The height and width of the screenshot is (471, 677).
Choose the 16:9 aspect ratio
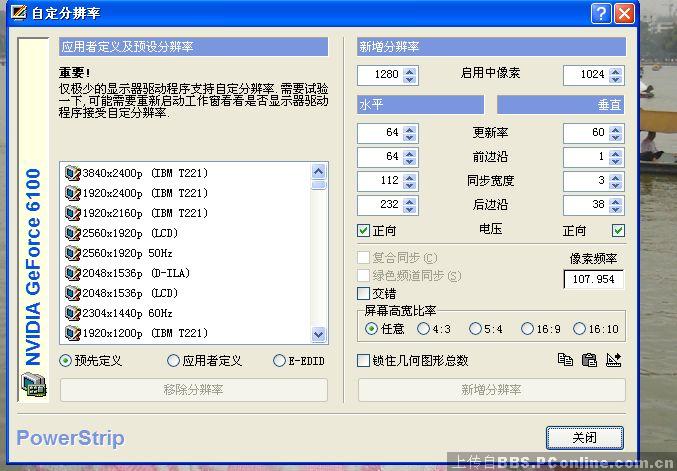pyautogui.click(x=527, y=329)
